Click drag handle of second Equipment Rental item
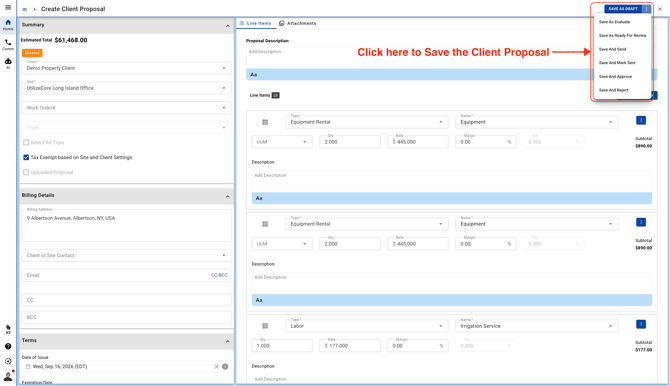The image size is (670, 386). pos(265,224)
